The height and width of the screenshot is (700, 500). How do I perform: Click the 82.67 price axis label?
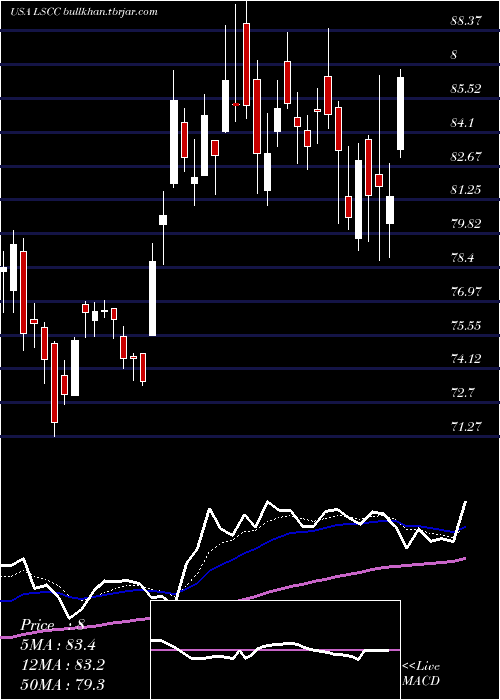pyautogui.click(x=466, y=157)
